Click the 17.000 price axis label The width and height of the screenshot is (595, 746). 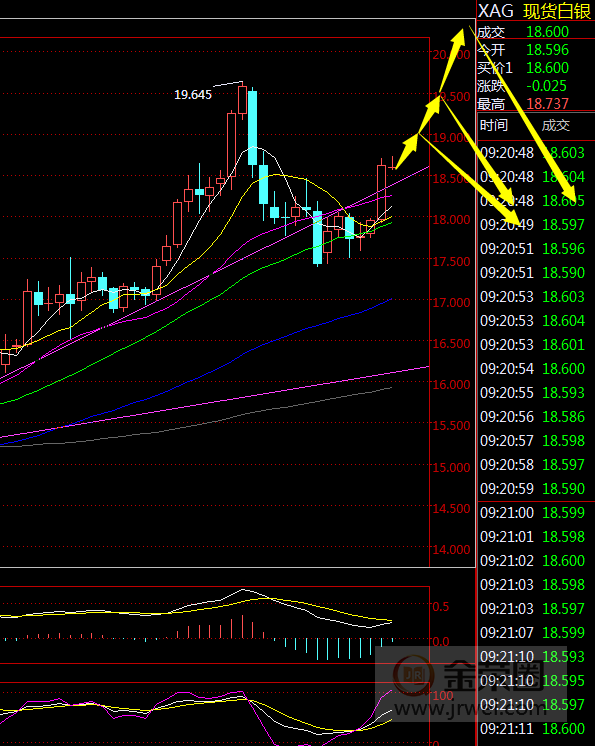coord(451,303)
